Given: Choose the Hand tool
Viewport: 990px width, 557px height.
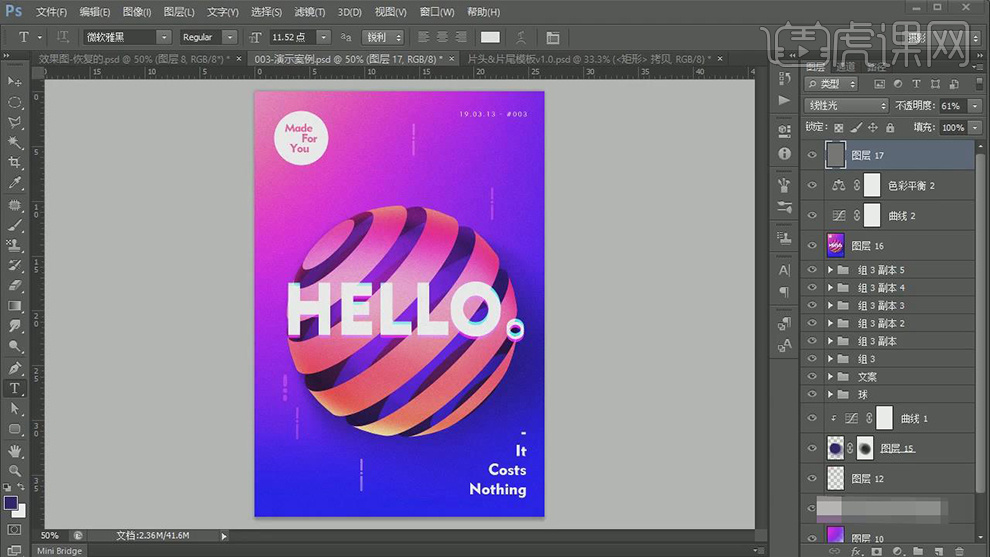Looking at the screenshot, I should click(x=14, y=450).
